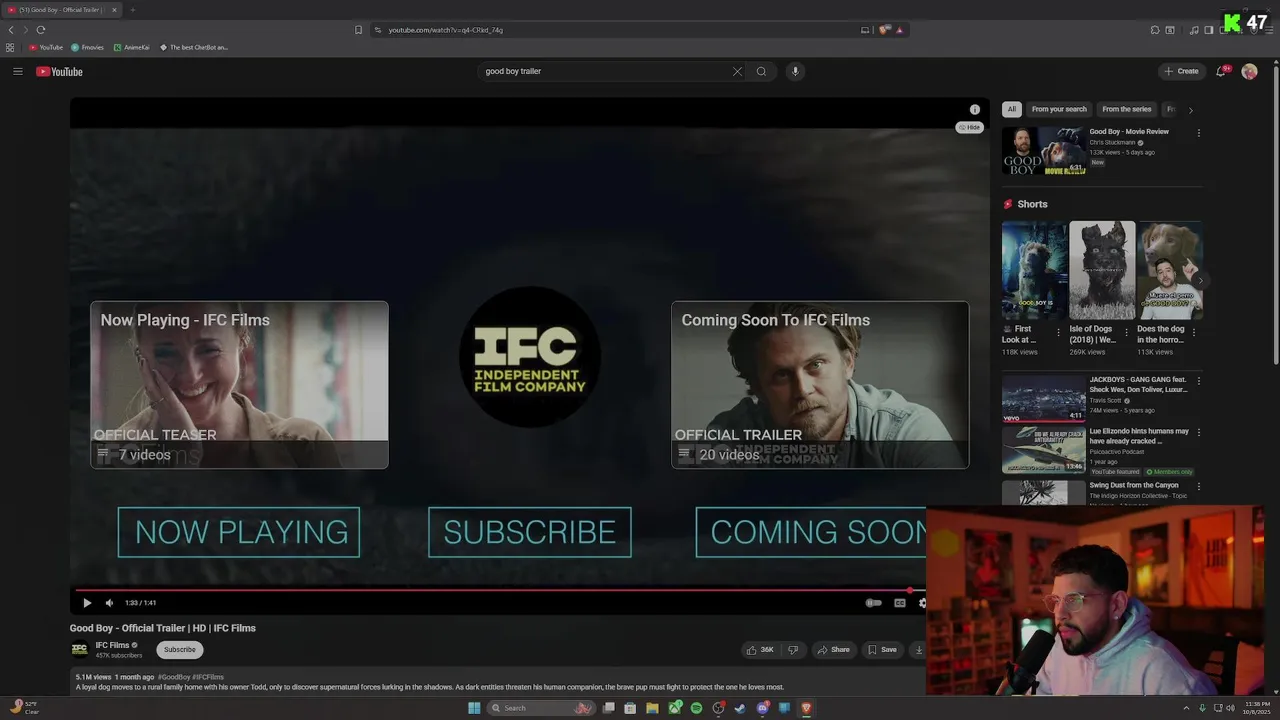Dislike the Good Boy trailer
Viewport: 1280px width, 720px height.
pos(793,650)
